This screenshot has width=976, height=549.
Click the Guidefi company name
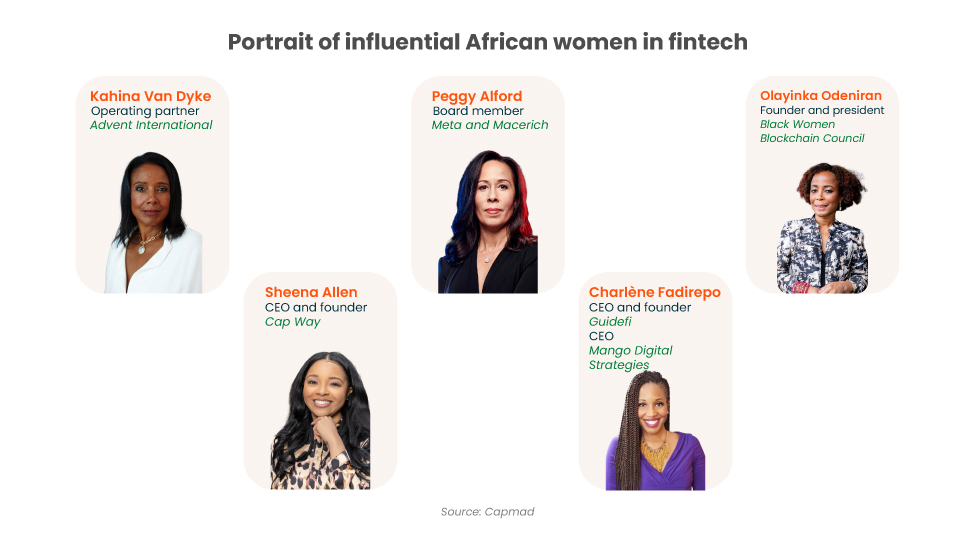point(610,322)
